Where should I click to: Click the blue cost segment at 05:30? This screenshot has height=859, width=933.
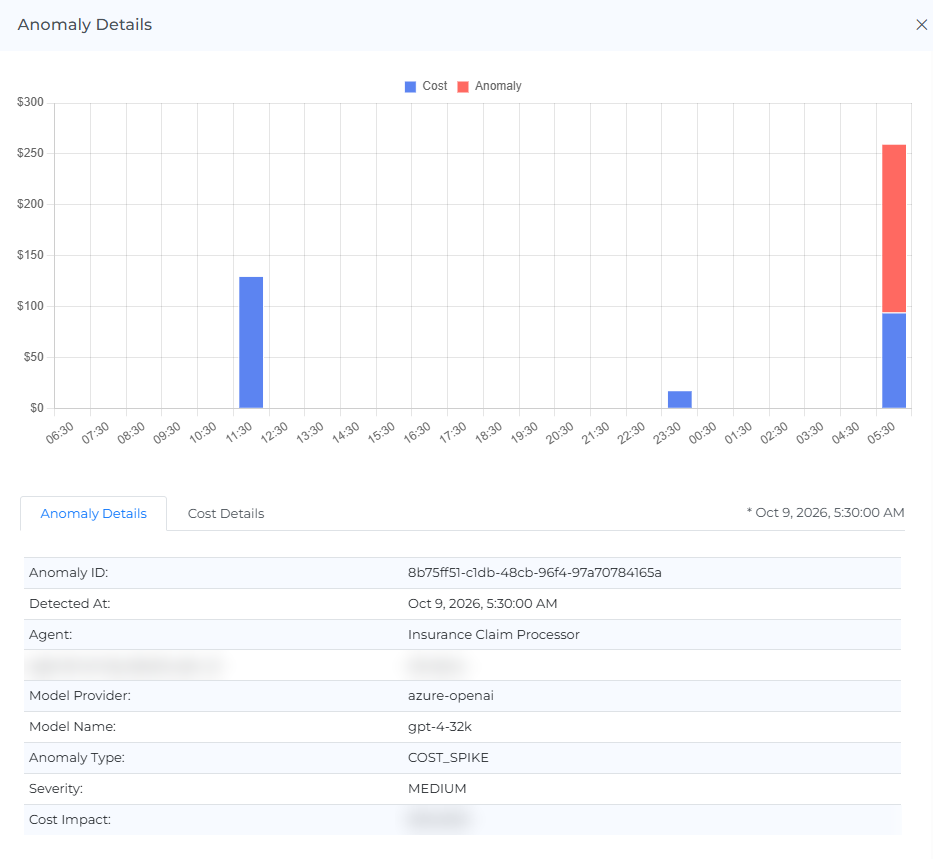(894, 360)
